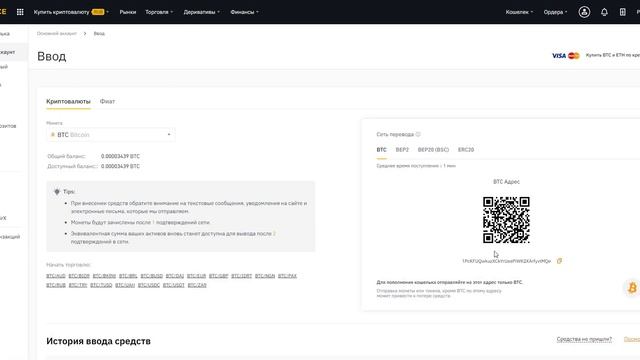640x360 pixels.
Task: Open the BTC/GBP trading pair
Action: click(x=218, y=276)
